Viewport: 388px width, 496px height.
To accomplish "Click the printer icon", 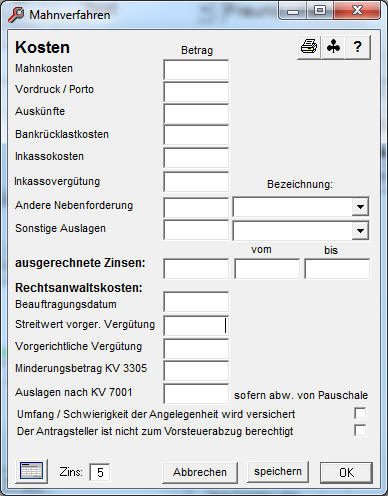I will [x=309, y=47].
